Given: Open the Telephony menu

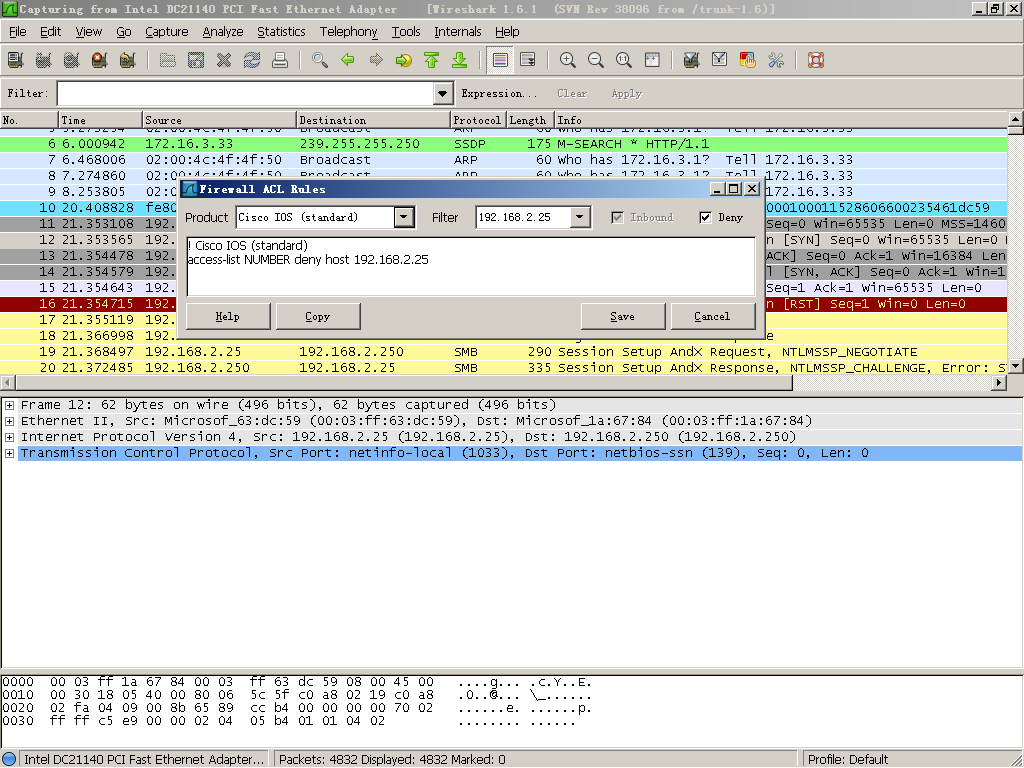Looking at the screenshot, I should [348, 31].
